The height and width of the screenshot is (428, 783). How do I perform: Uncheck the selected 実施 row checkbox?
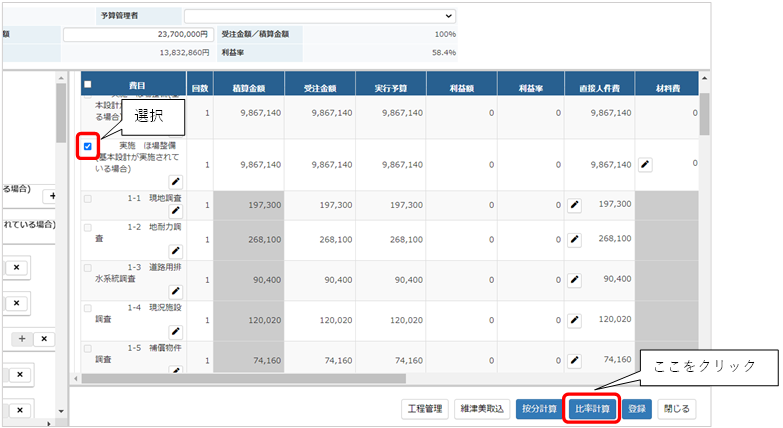88,146
